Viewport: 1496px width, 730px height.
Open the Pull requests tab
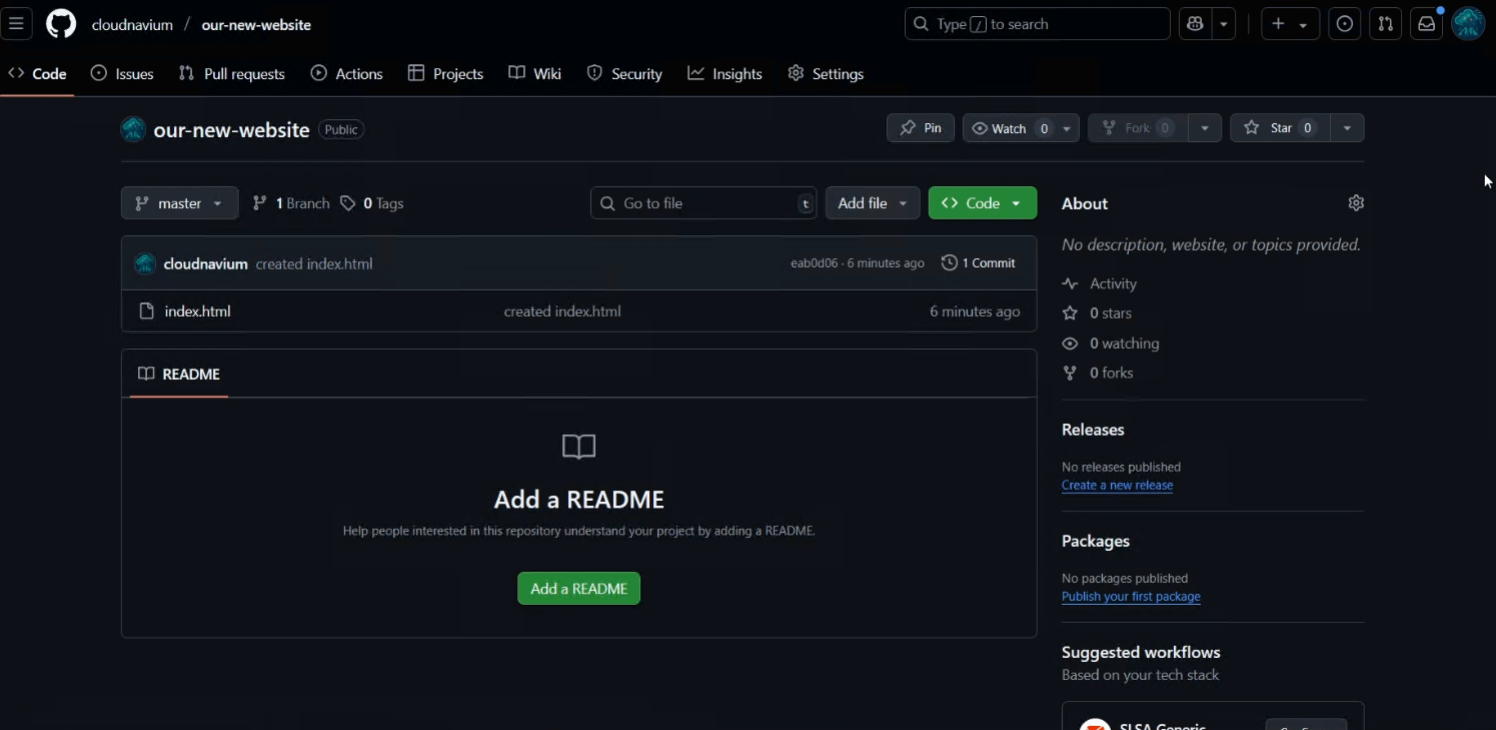[232, 74]
